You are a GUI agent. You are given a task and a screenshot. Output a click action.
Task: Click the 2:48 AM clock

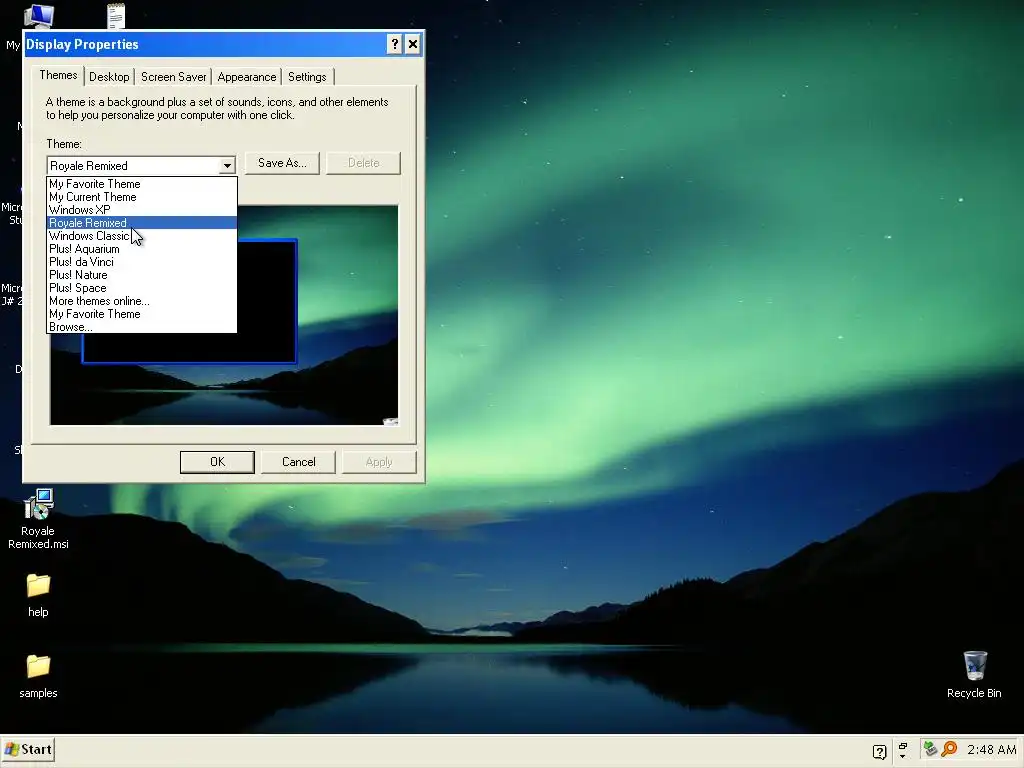[991, 750]
